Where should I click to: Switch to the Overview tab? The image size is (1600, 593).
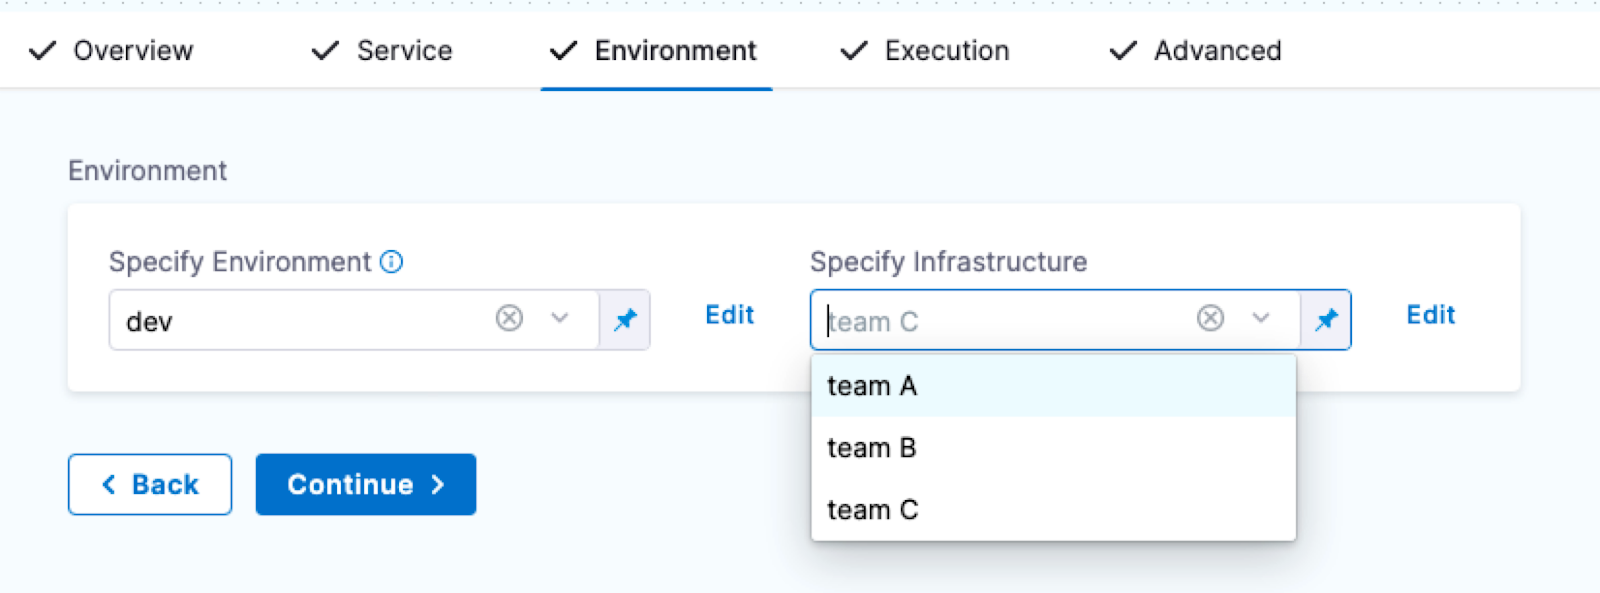click(x=112, y=51)
